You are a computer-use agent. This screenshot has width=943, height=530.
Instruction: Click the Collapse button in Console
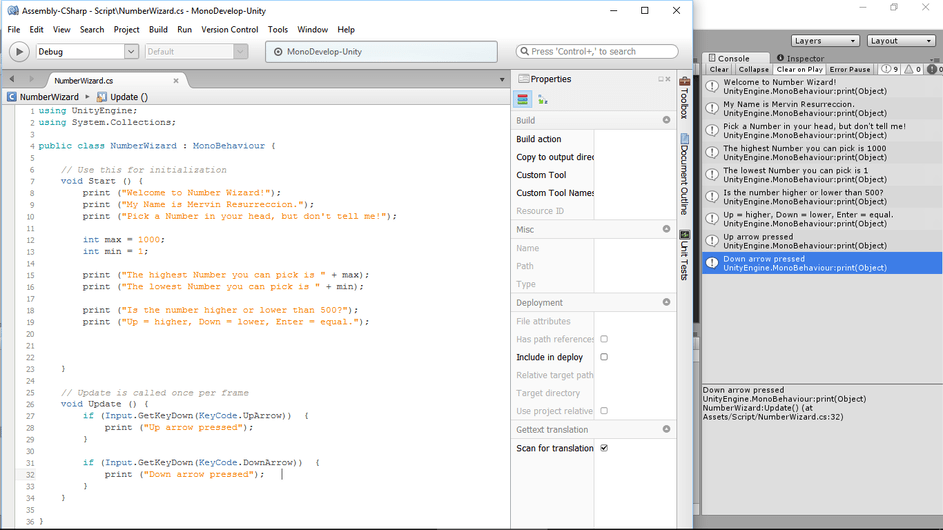[753, 70]
